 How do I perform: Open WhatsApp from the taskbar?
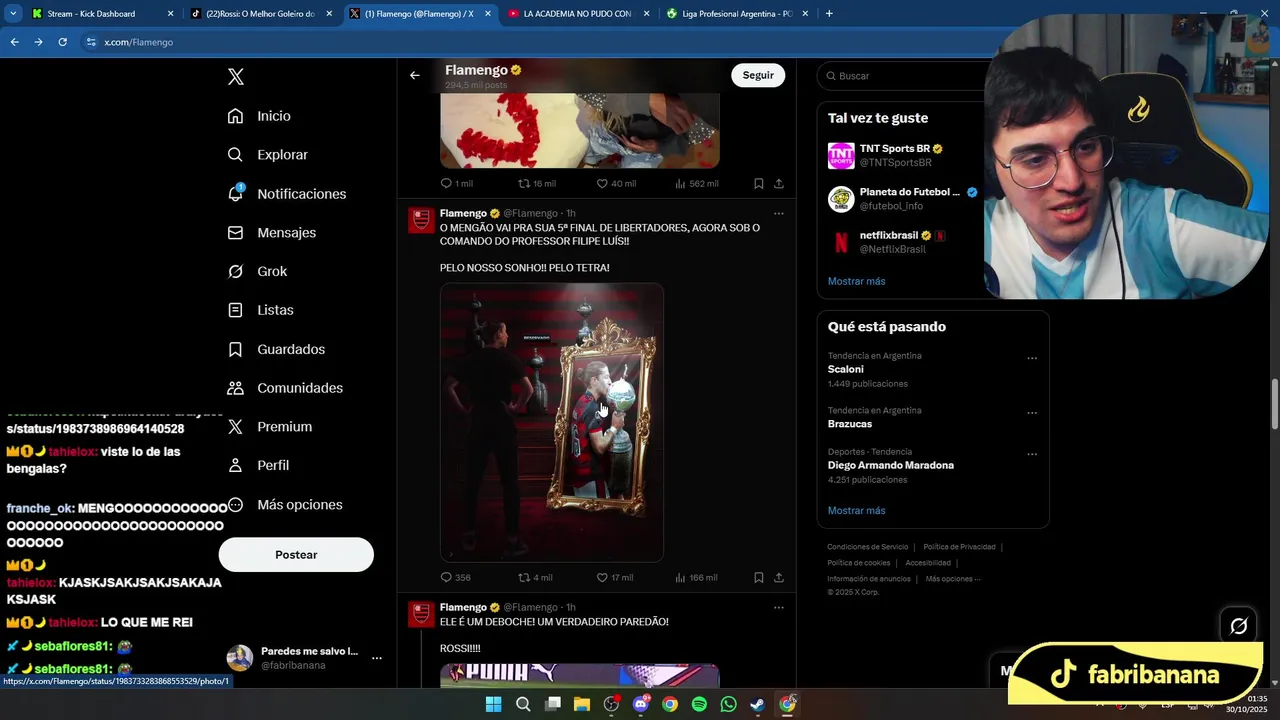(x=728, y=704)
